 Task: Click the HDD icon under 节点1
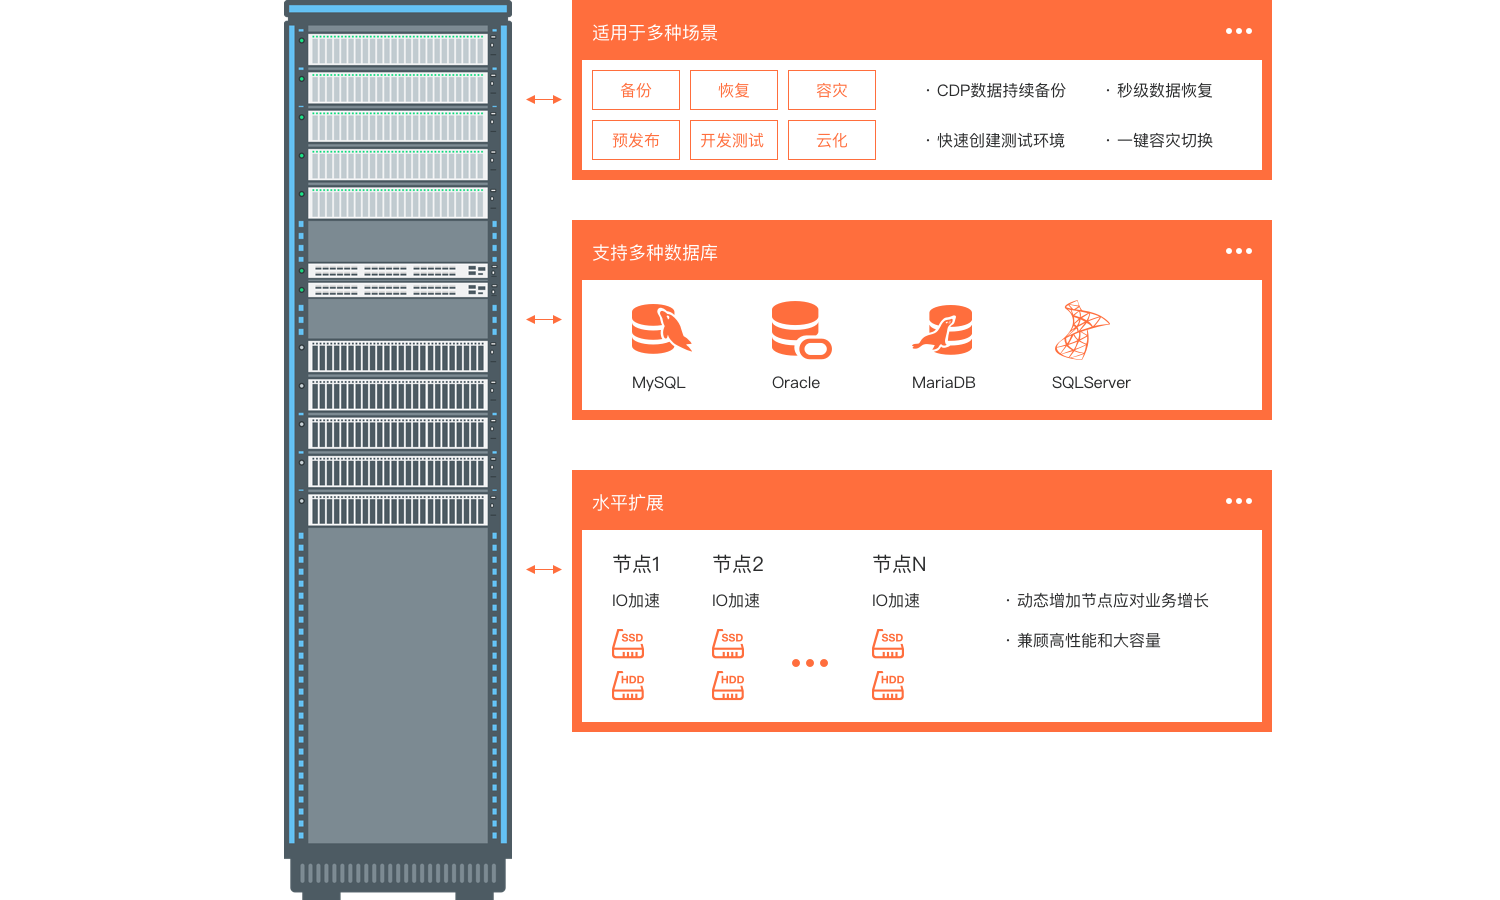click(628, 685)
